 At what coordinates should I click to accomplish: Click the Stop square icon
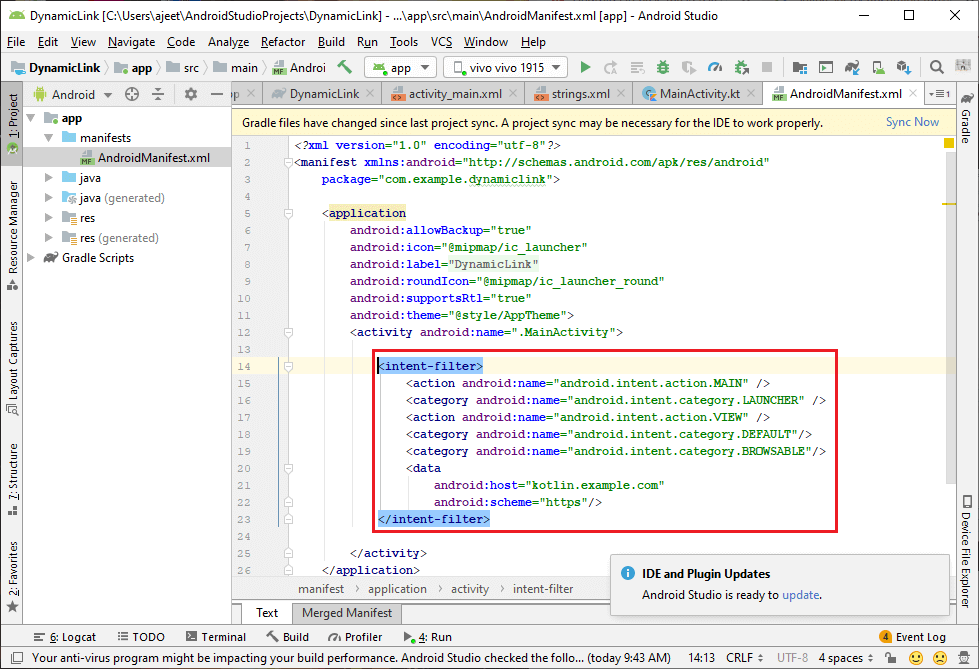coord(767,67)
